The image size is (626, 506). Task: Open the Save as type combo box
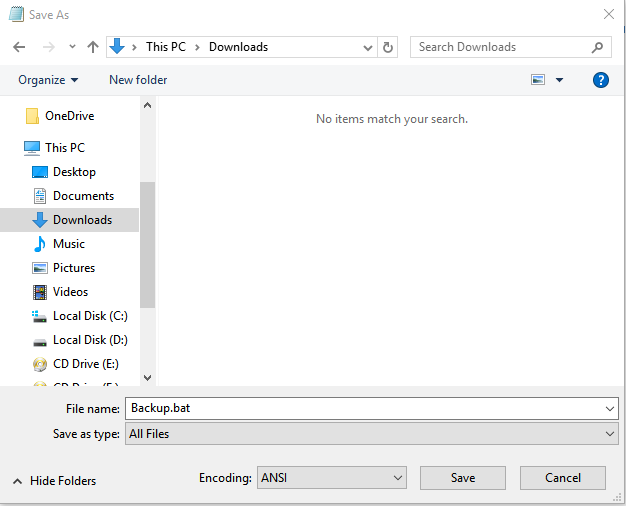pyautogui.click(x=372, y=434)
